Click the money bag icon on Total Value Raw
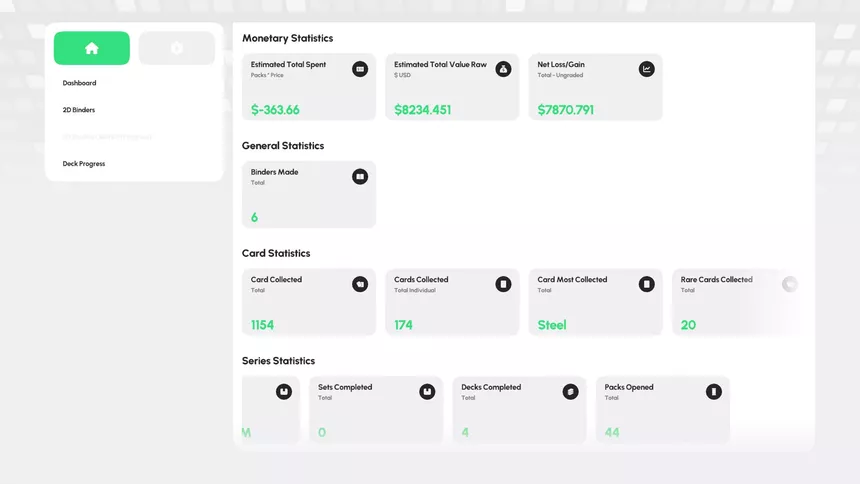 tap(503, 69)
